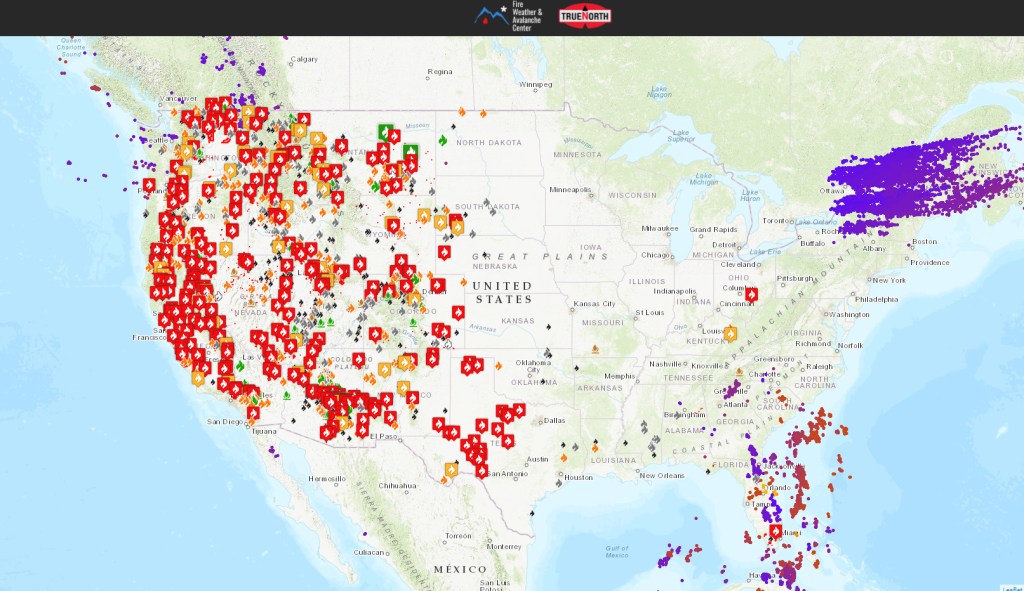
Task: Select the red fire marker at Miami
Action: click(x=775, y=531)
